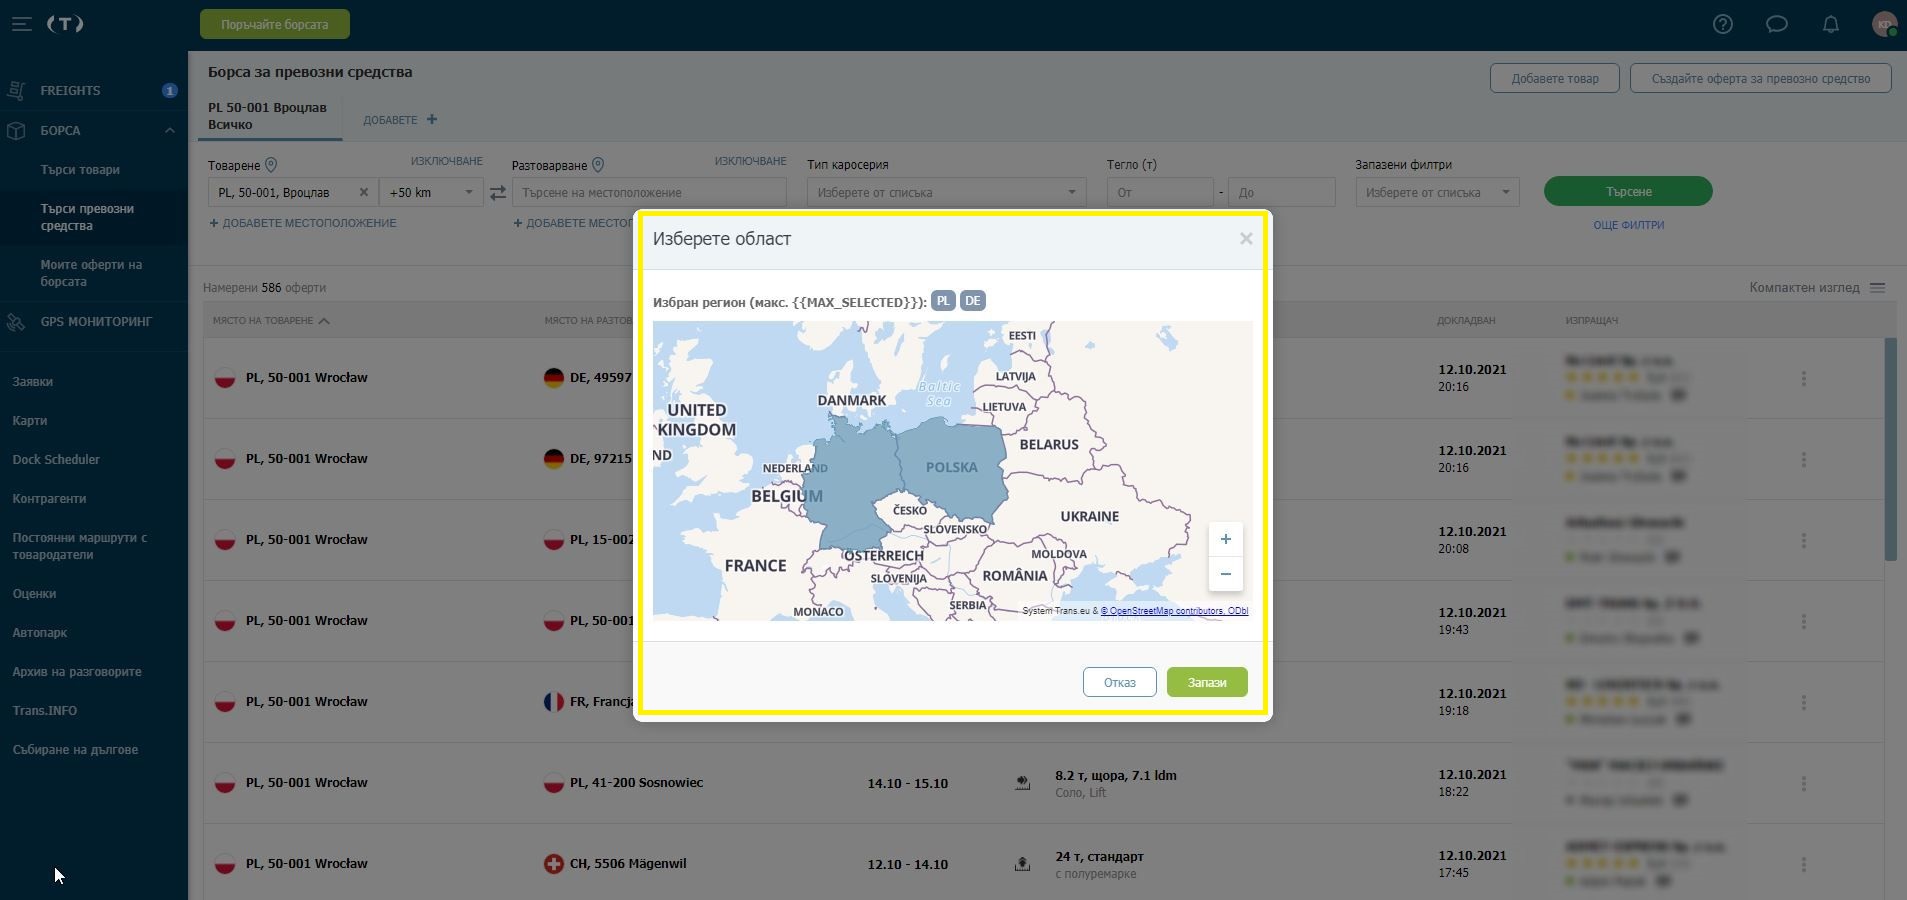Close the Изберете област dialog
Viewport: 1907px width, 900px height.
click(1246, 238)
